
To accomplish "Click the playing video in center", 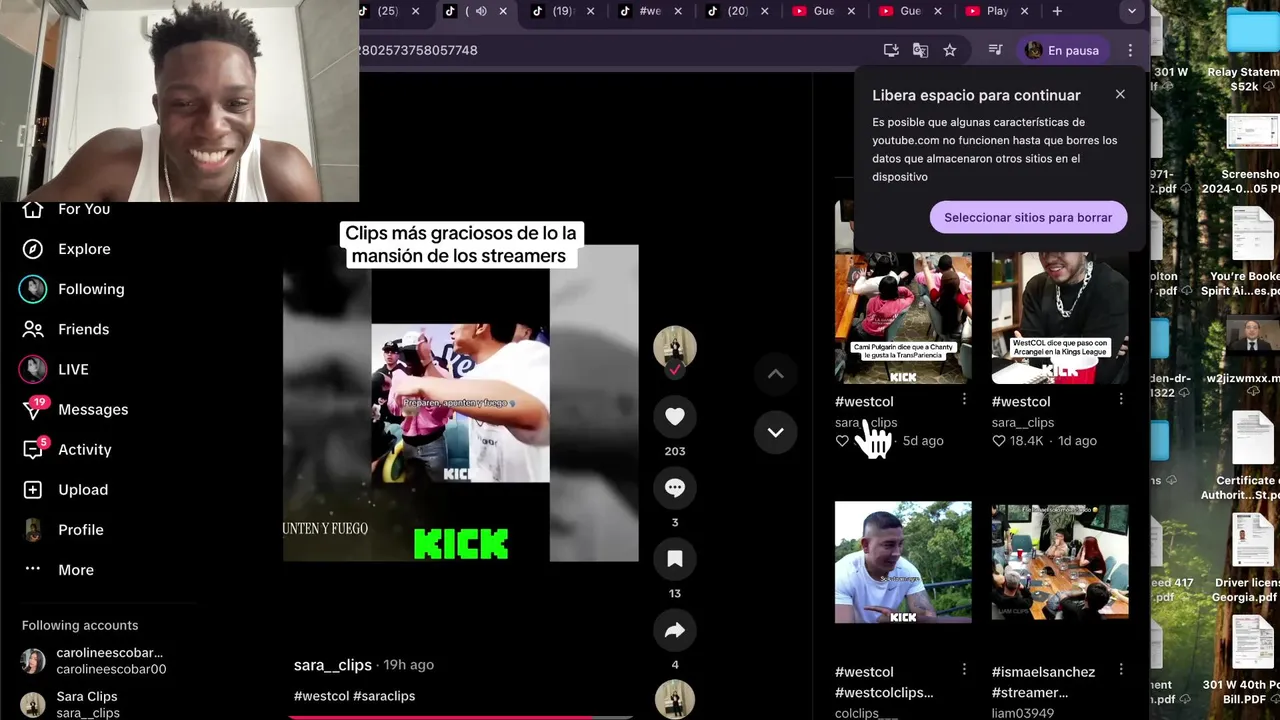I will click(x=460, y=403).
